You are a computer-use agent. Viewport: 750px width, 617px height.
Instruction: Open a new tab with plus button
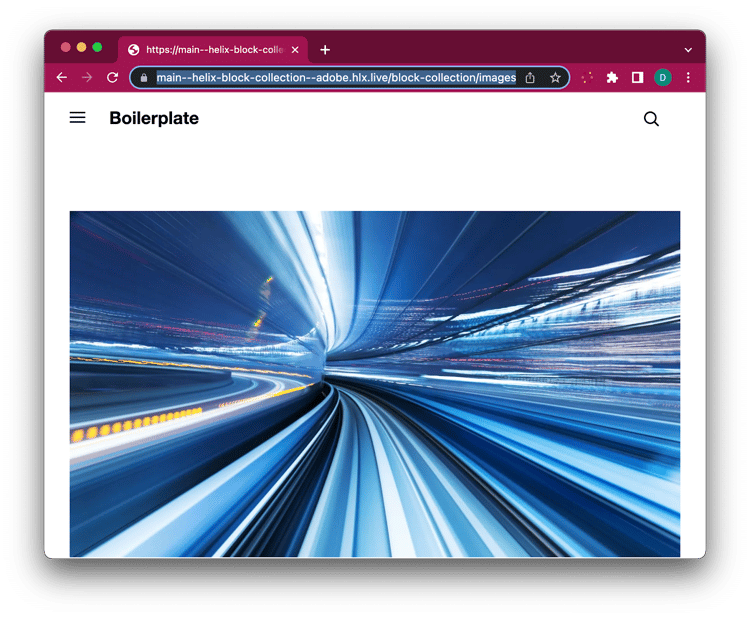click(x=325, y=50)
